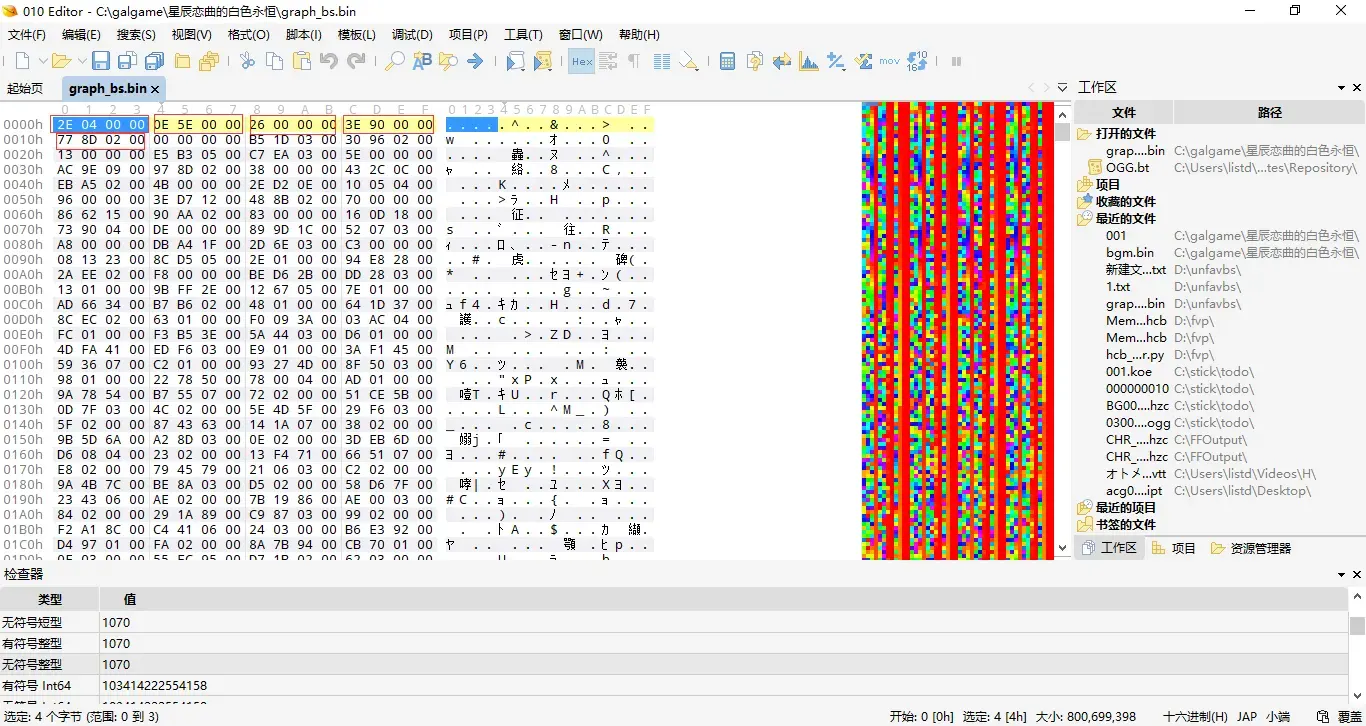1366x726 pixels.
Task: Click the Cut scissors icon
Action: pyautogui.click(x=247, y=61)
